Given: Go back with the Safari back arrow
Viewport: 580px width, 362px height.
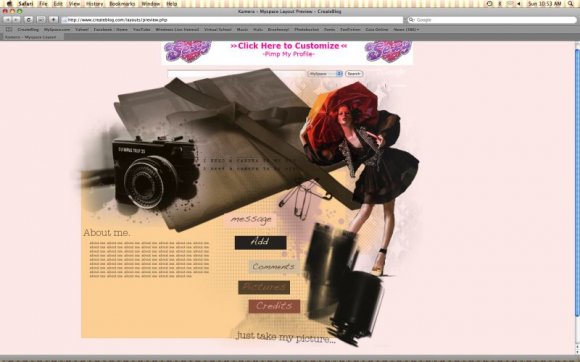Looking at the screenshot, I should point(7,20).
